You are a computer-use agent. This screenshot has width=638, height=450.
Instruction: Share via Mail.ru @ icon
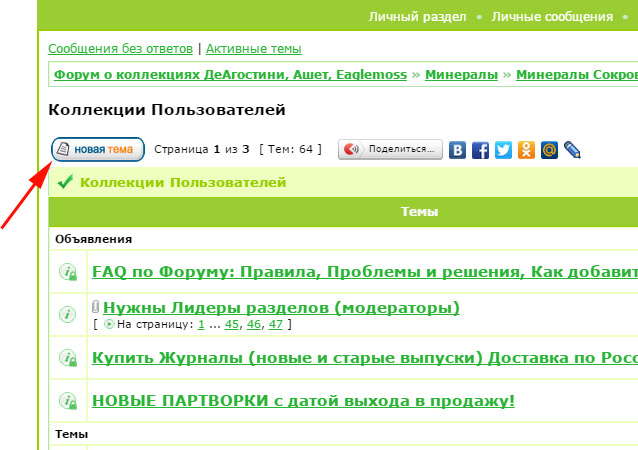coord(549,150)
